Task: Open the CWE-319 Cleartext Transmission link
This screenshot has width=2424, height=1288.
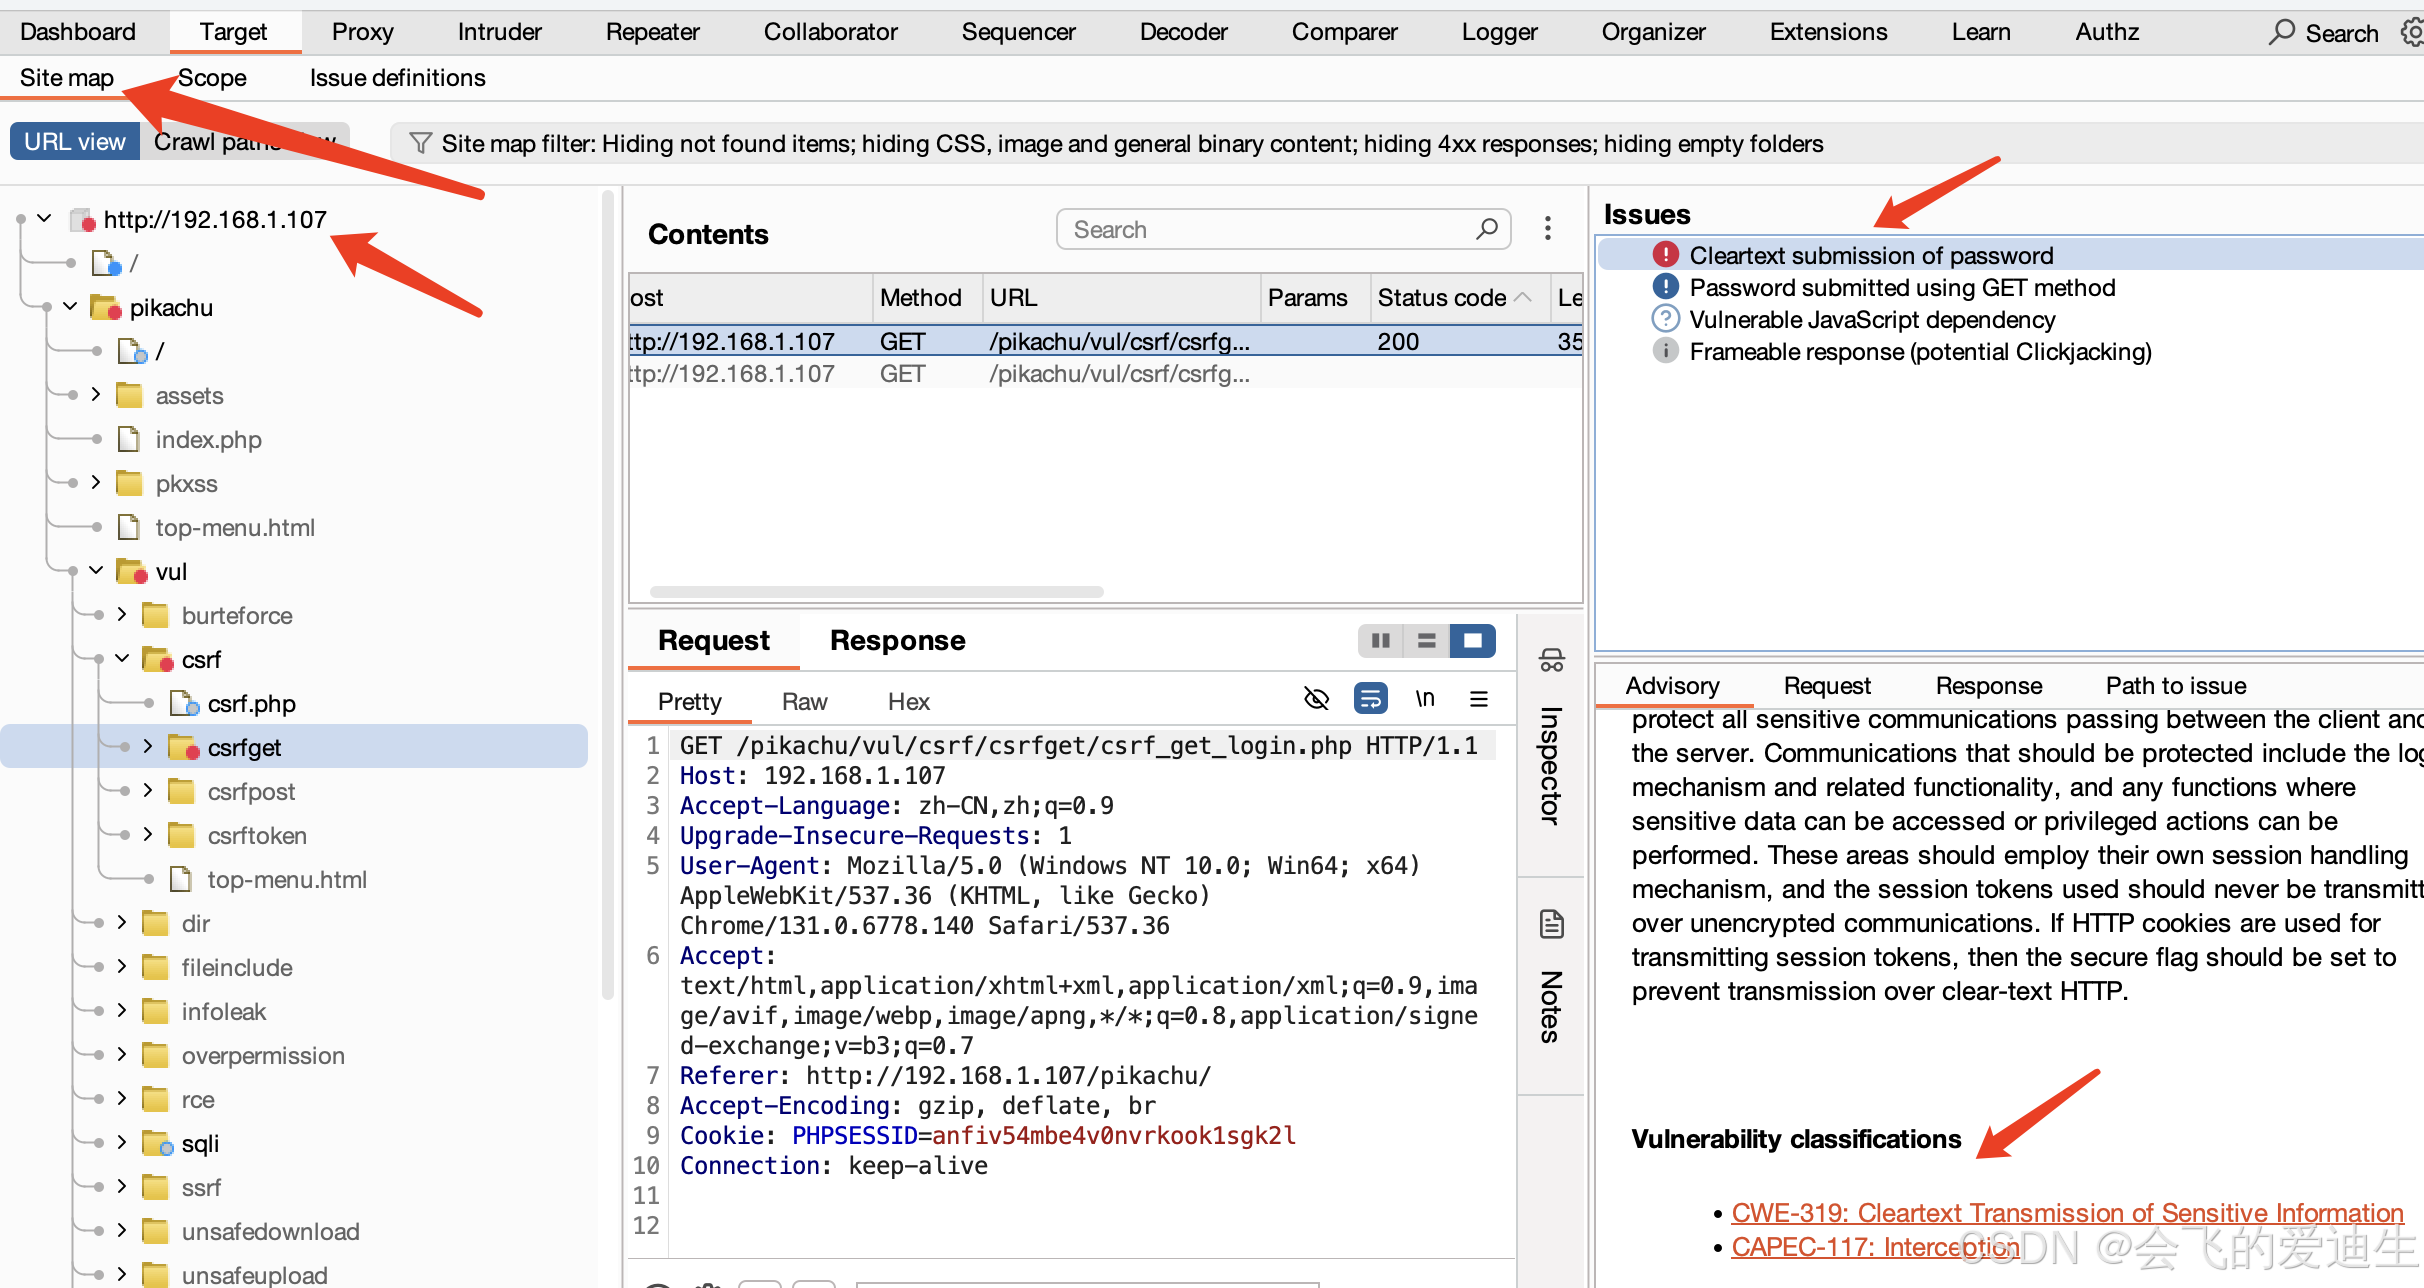Action: coord(2066,1213)
